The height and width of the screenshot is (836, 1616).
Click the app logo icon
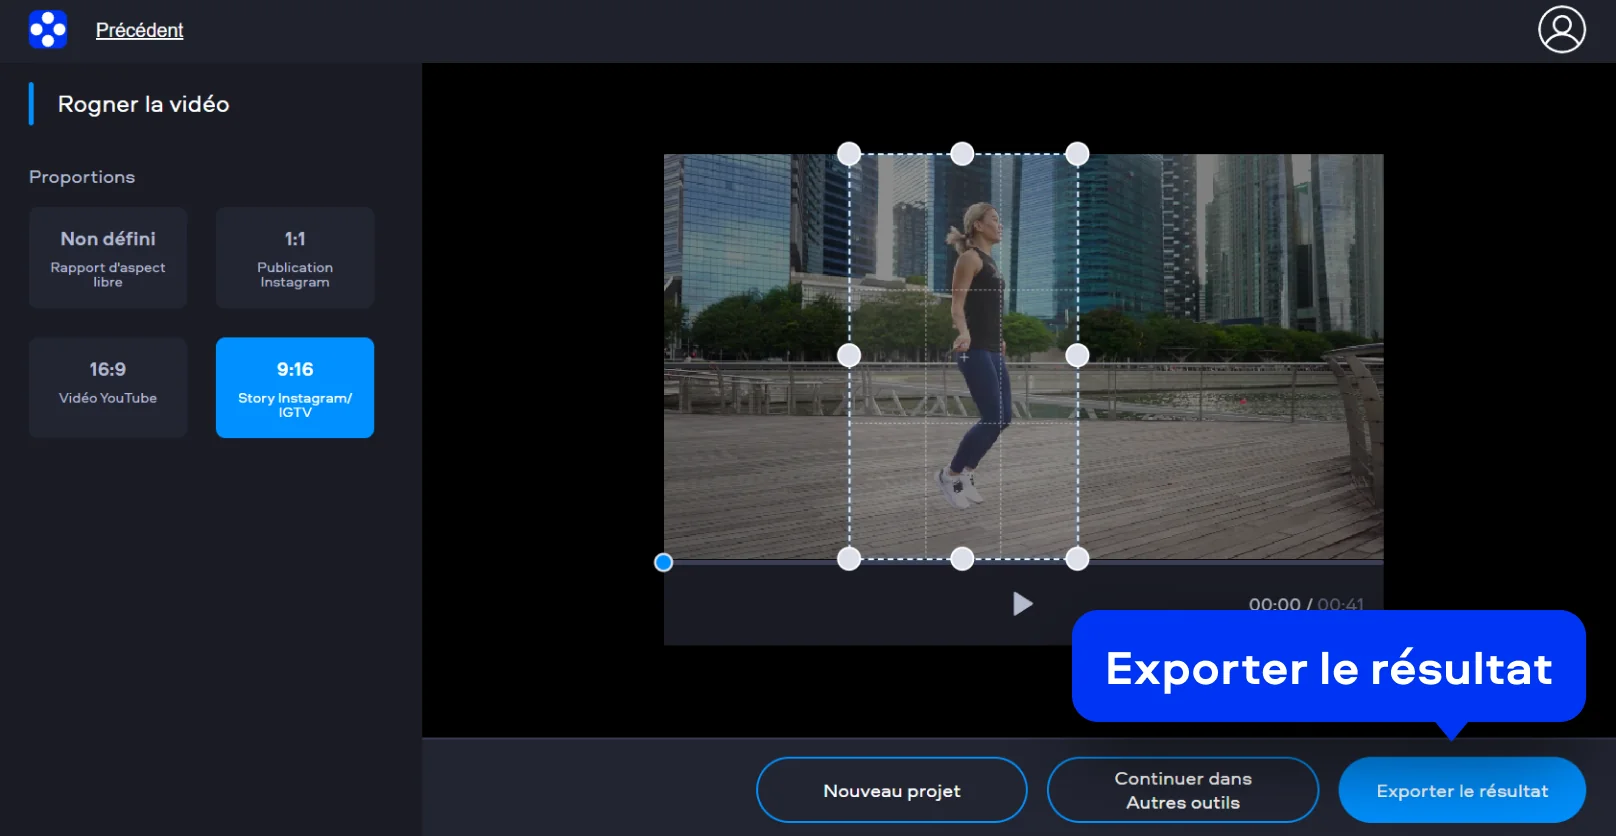click(48, 29)
